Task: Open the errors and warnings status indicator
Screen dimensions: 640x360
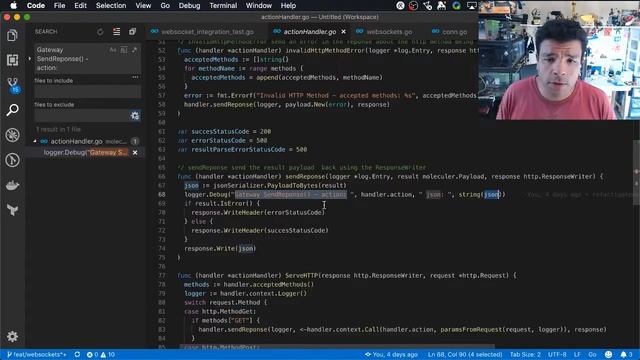Action: click(100, 355)
